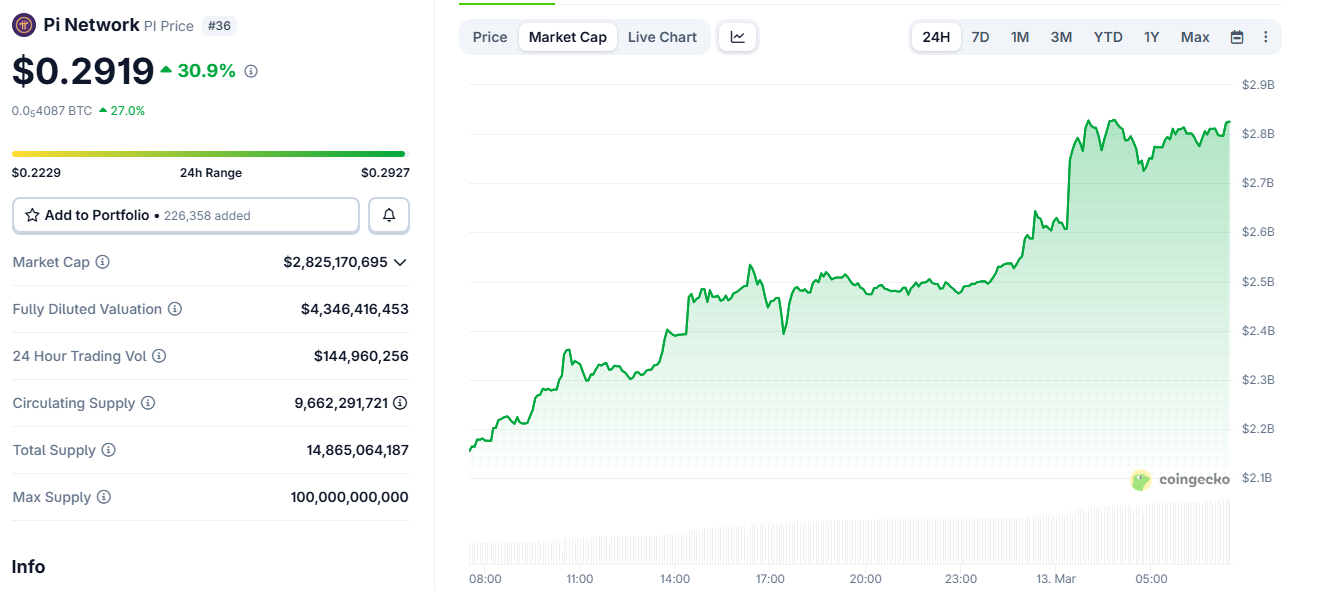Select the line chart style icon
Image resolution: width=1323 pixels, height=590 pixels.
(x=737, y=36)
